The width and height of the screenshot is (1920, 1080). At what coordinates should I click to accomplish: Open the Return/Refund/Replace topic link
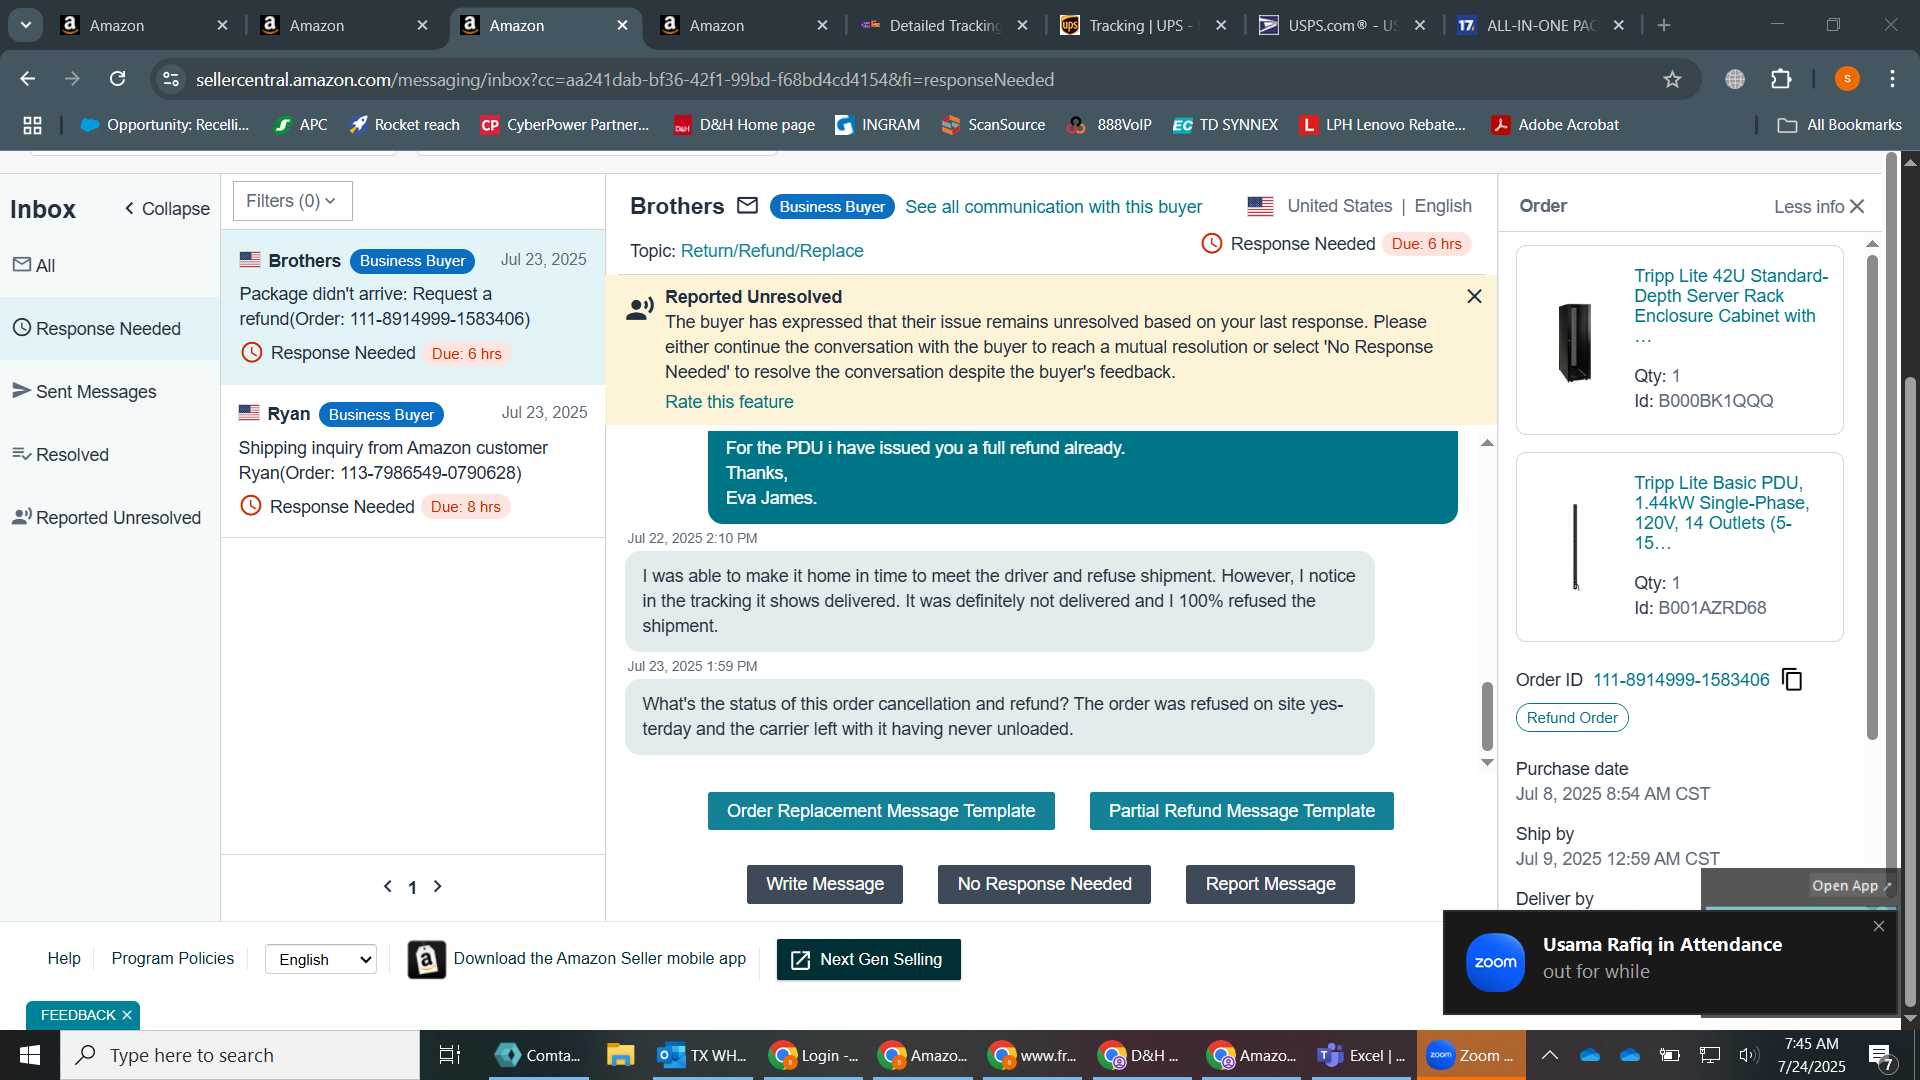772,251
